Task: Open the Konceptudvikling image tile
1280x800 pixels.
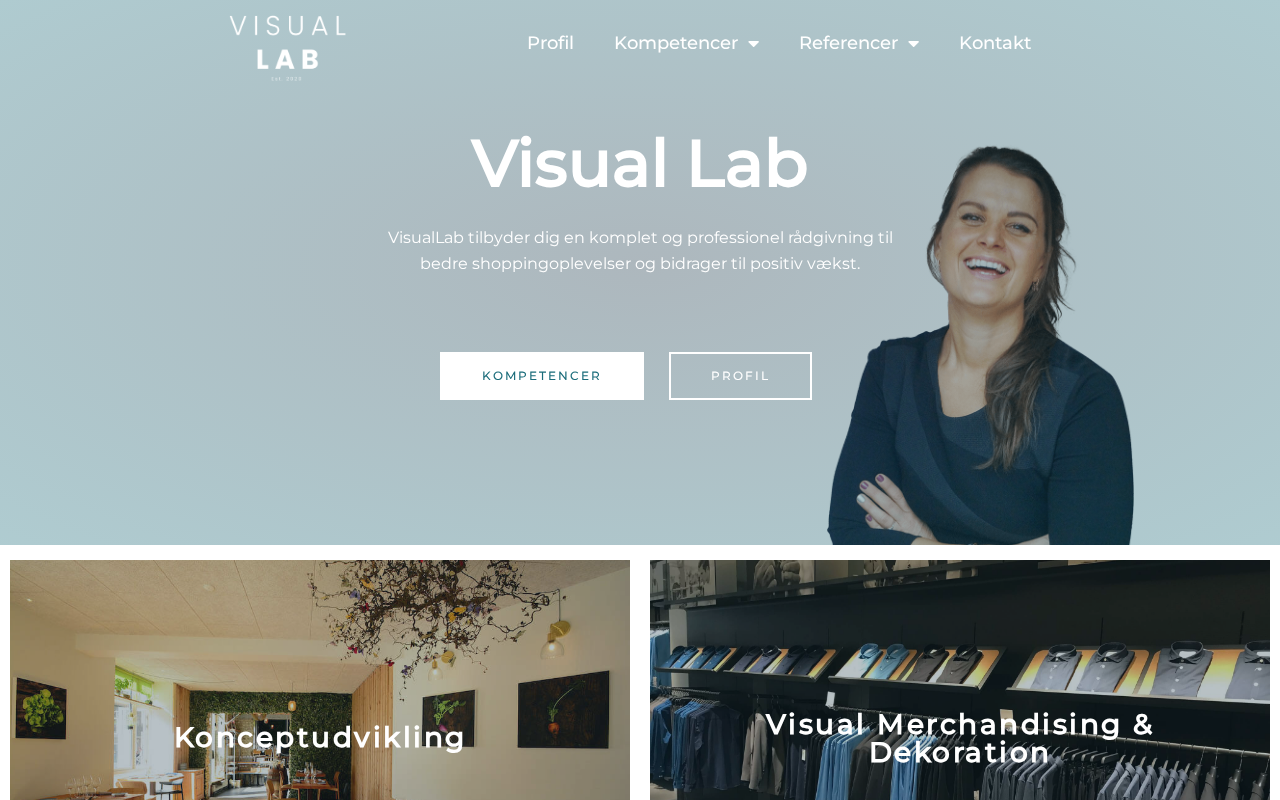Action: 320,680
